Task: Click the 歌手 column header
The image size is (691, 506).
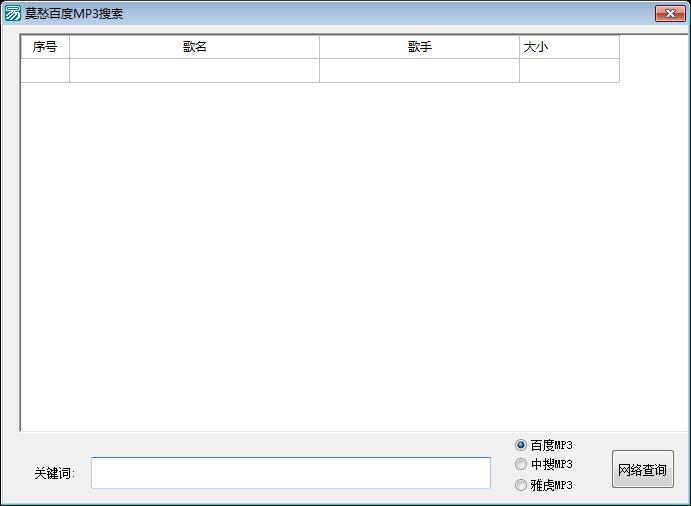Action: [420, 47]
